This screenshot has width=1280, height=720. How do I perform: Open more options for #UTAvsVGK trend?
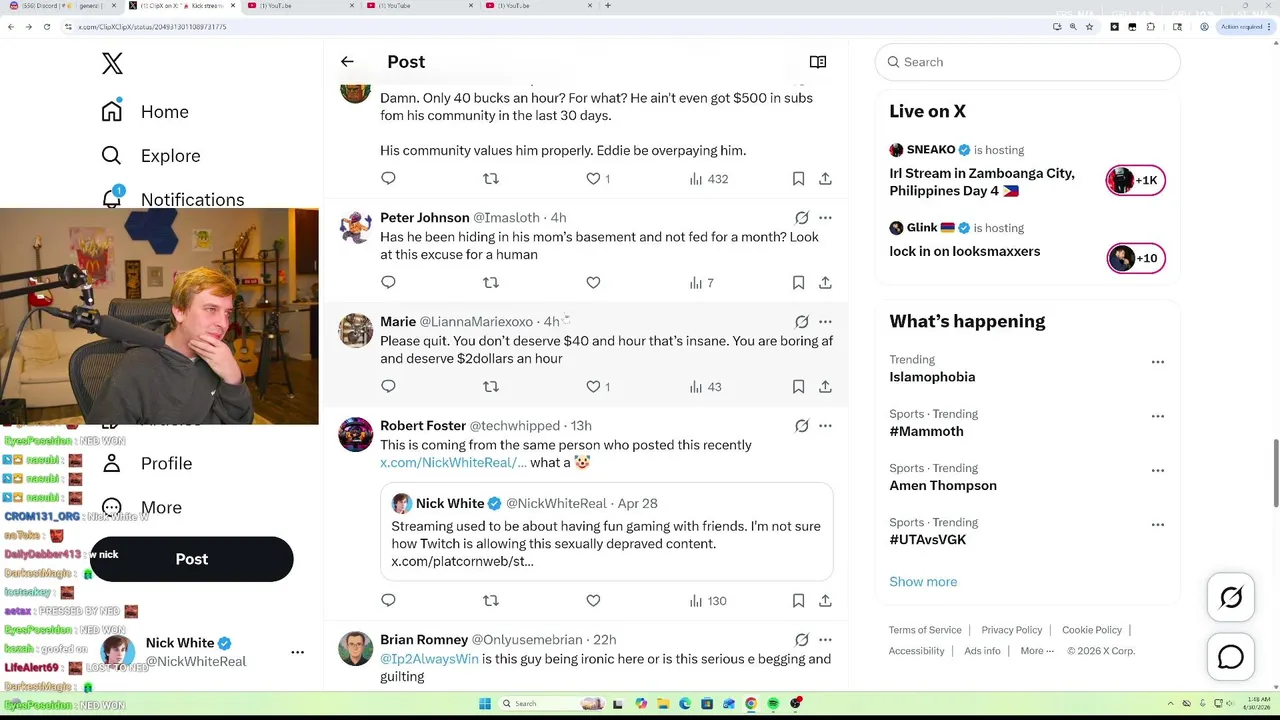coord(1158,524)
